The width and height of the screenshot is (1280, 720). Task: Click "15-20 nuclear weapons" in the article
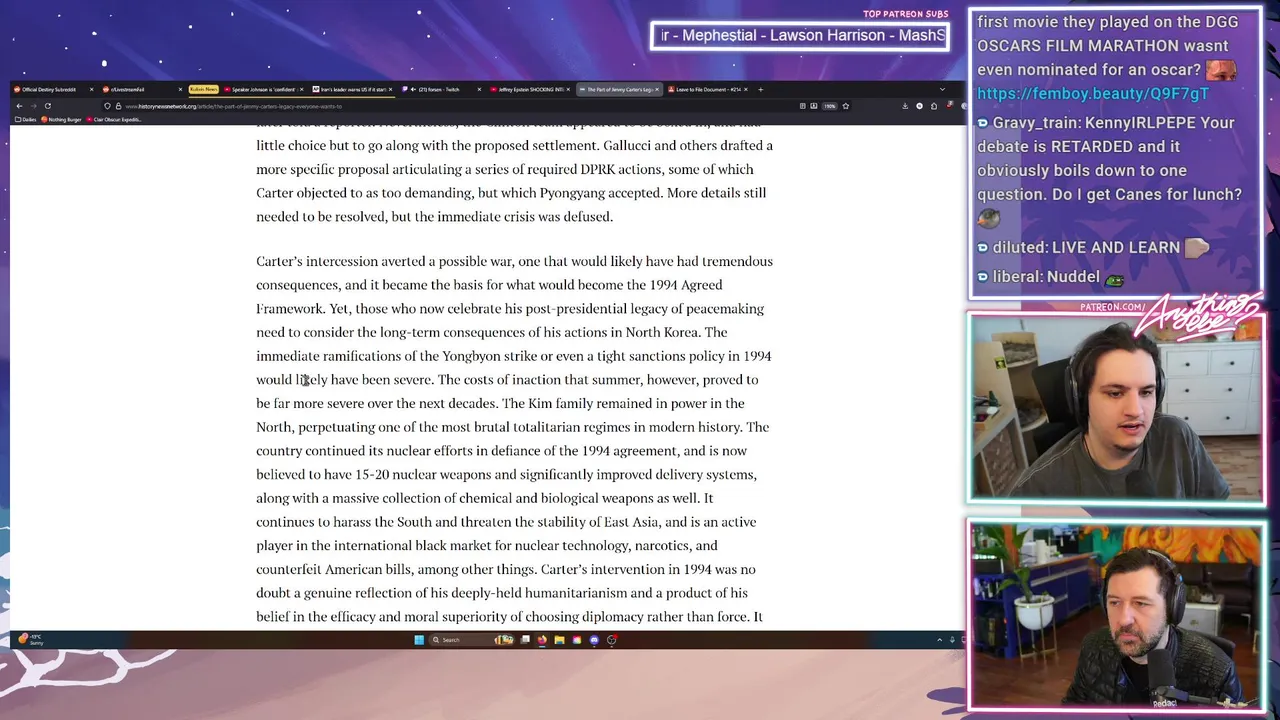423,474
